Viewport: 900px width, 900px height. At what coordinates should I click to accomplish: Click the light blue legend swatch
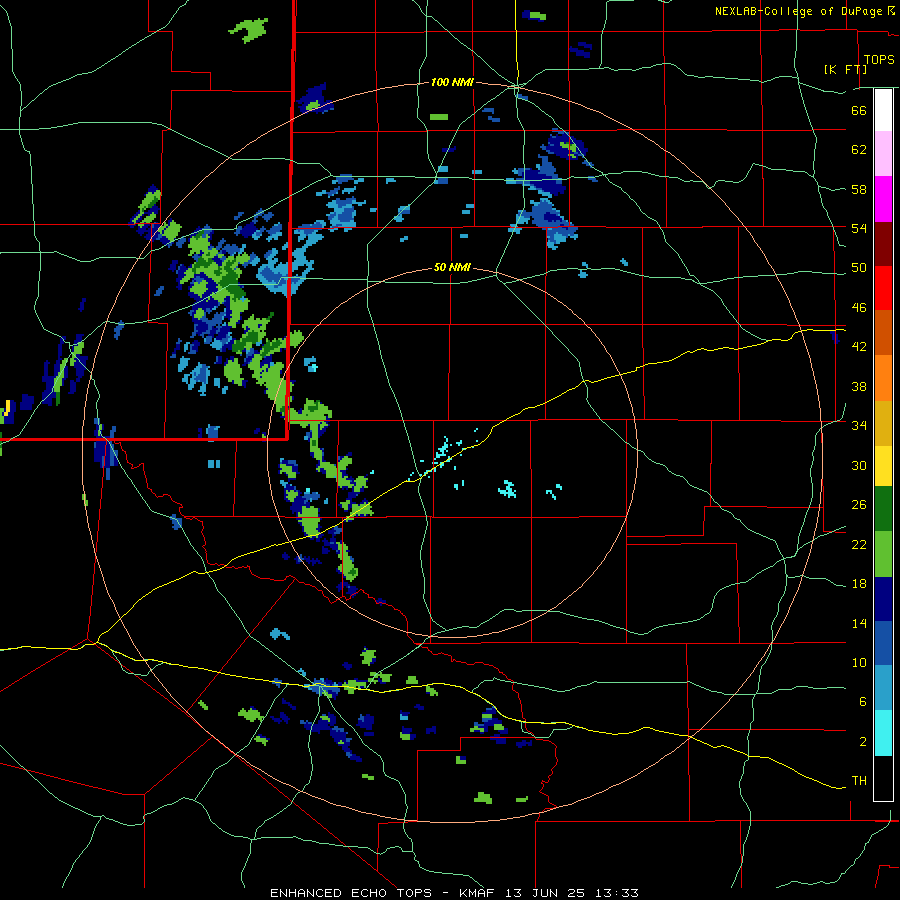(x=883, y=688)
